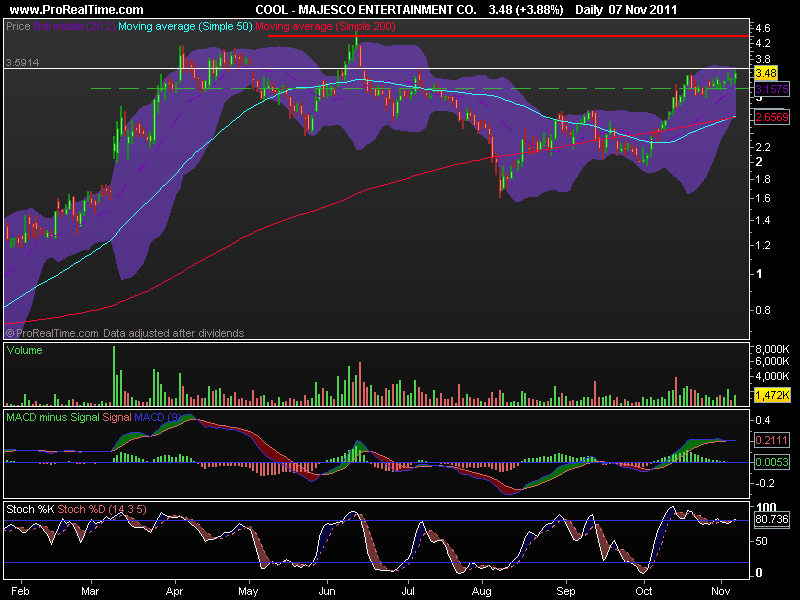Click the 3.5914 horizontal line value label
Image resolution: width=800 pixels, height=600 pixels.
coord(22,62)
